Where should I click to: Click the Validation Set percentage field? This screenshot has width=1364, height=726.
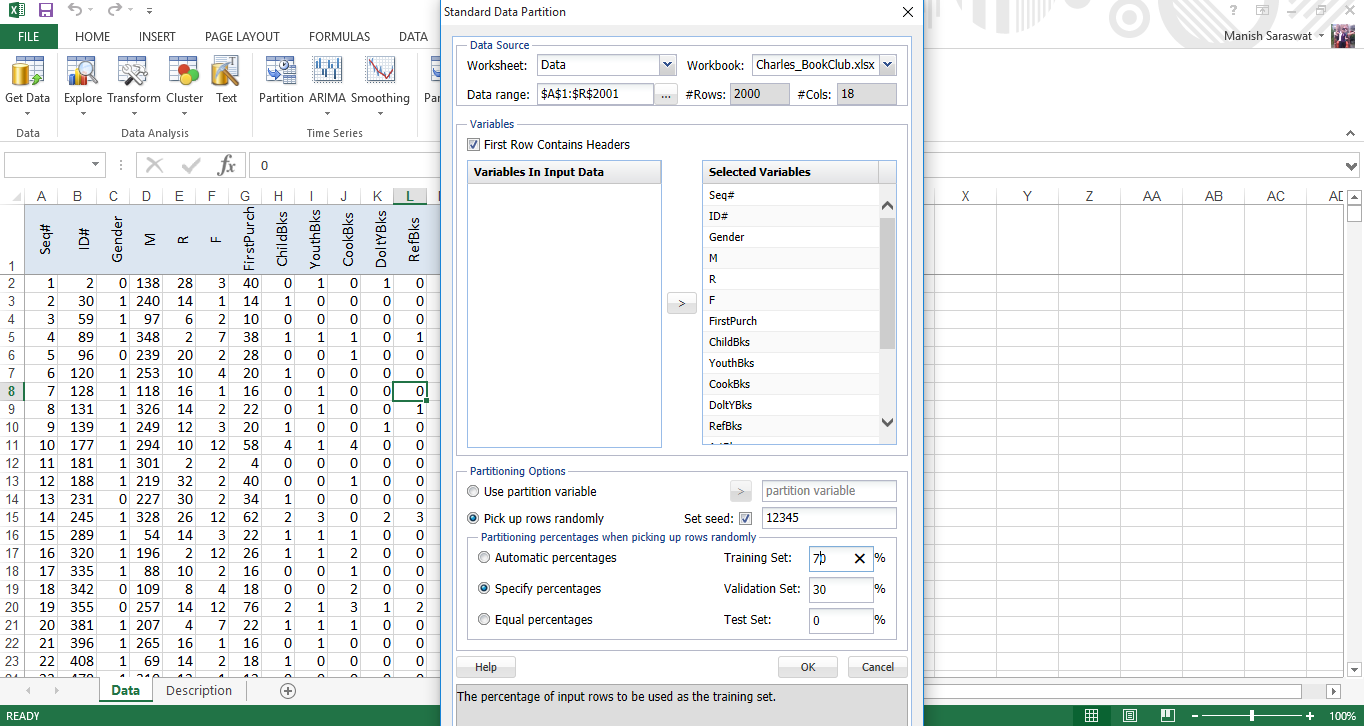[840, 589]
